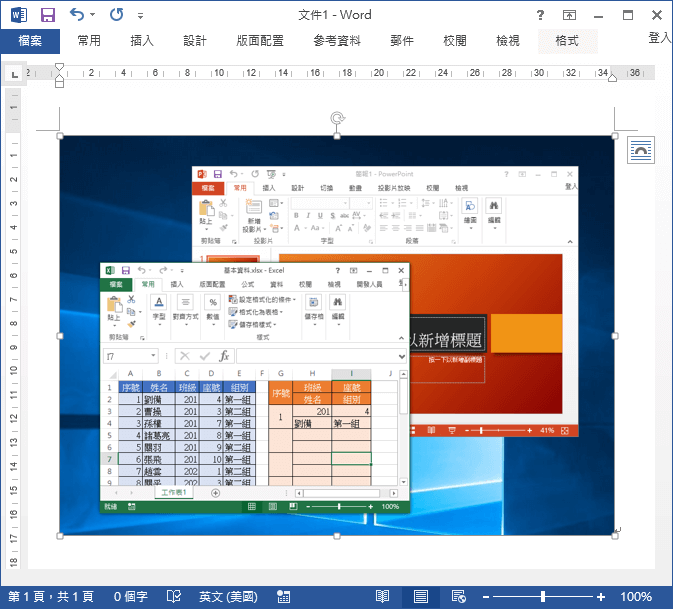Click the proofing check icon in status bar
Screen dimensions: 673x609
point(174,597)
